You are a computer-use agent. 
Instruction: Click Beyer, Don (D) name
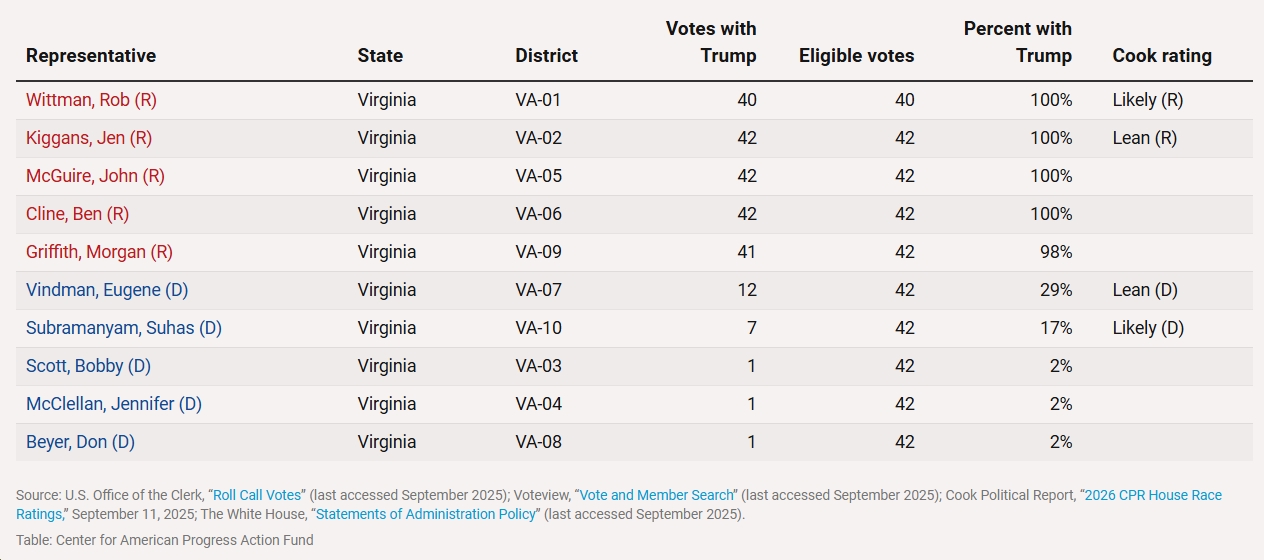point(80,442)
